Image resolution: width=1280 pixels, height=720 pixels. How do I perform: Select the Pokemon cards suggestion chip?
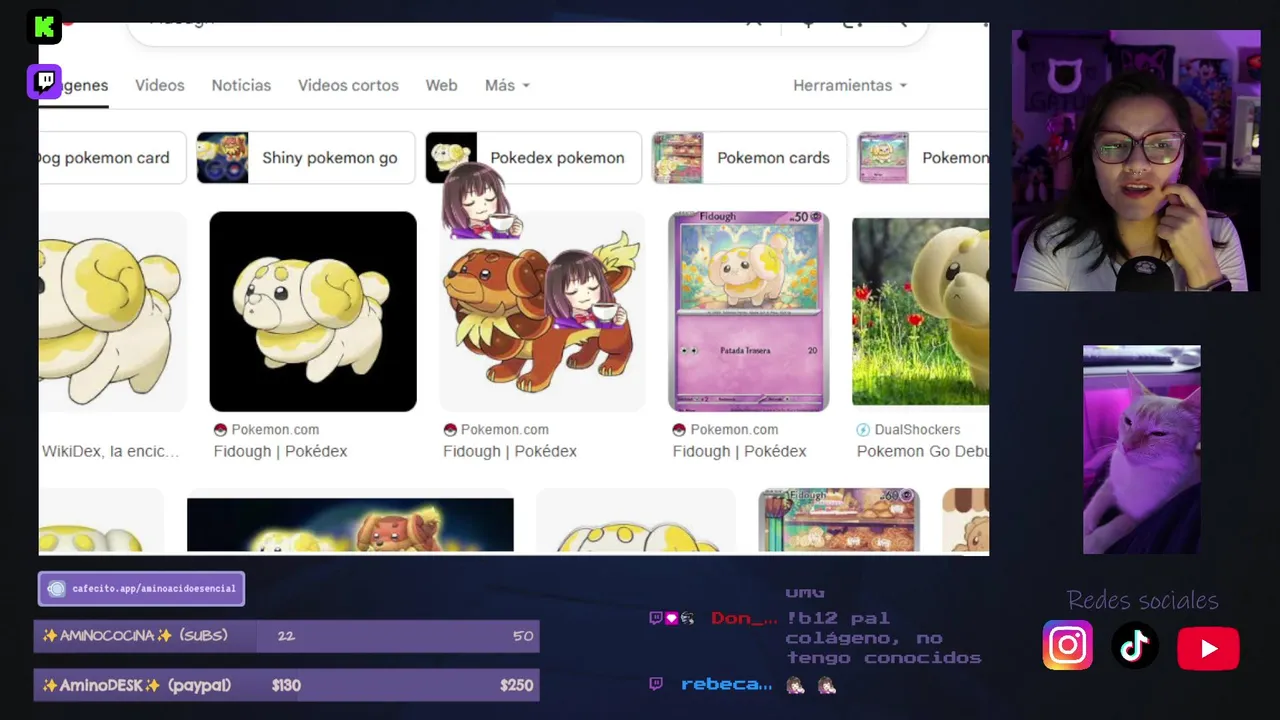[x=749, y=158]
